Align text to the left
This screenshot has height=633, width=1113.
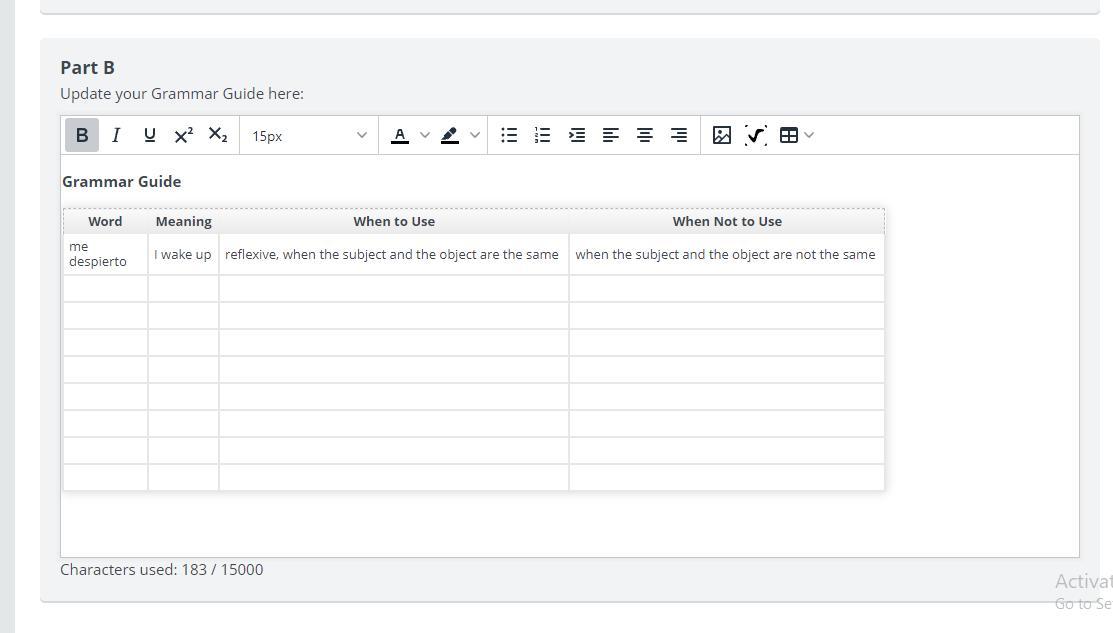point(611,135)
